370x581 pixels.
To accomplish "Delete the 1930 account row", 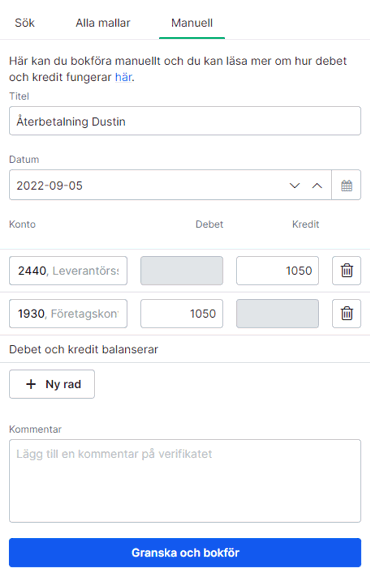I will pos(347,313).
